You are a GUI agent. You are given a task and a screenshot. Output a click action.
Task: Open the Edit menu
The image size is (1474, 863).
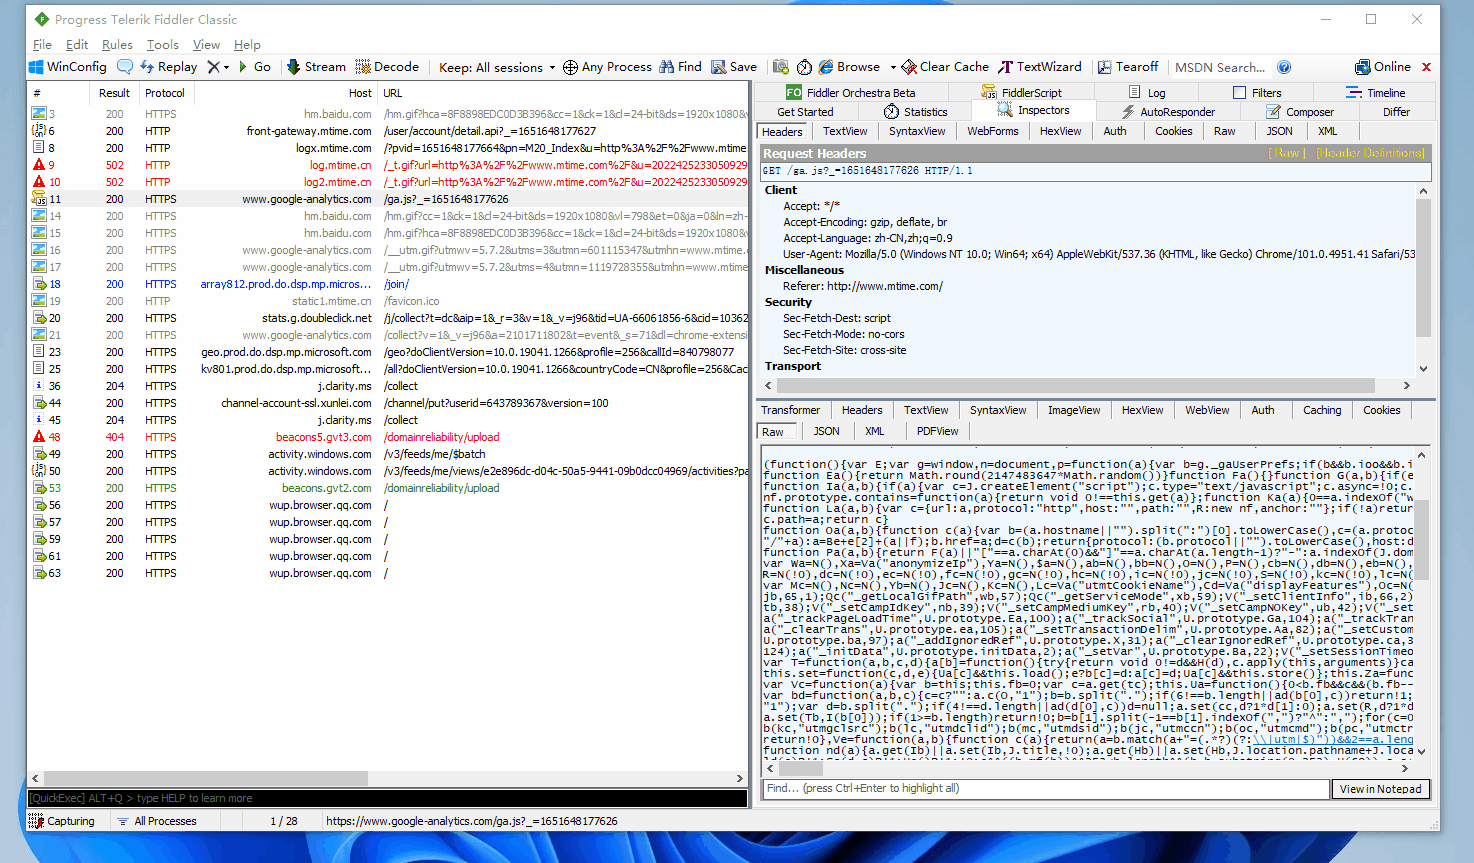point(77,44)
